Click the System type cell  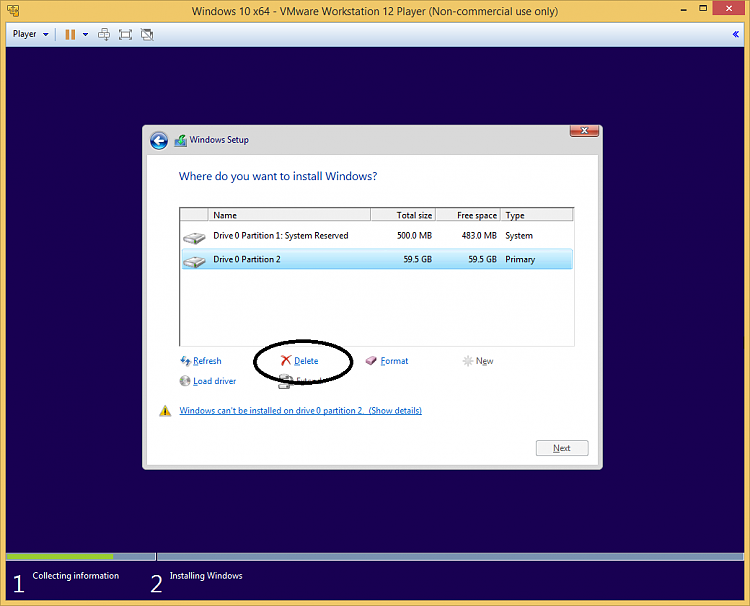pyautogui.click(x=519, y=236)
